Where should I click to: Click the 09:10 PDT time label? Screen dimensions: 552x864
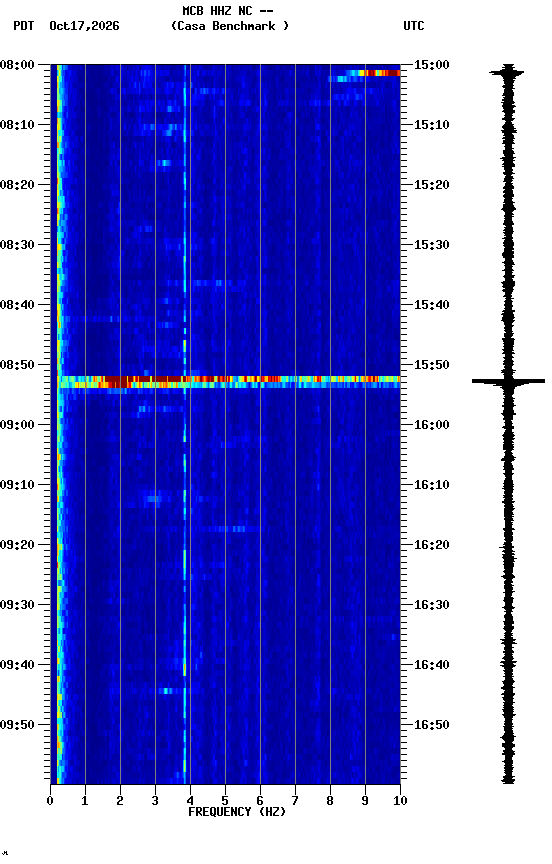tap(17, 485)
